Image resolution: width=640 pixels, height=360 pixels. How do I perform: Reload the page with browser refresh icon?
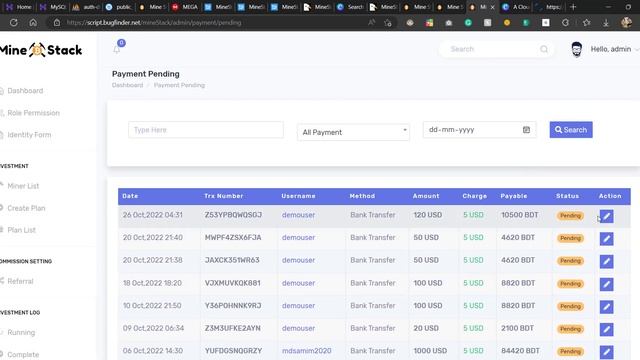[13, 23]
